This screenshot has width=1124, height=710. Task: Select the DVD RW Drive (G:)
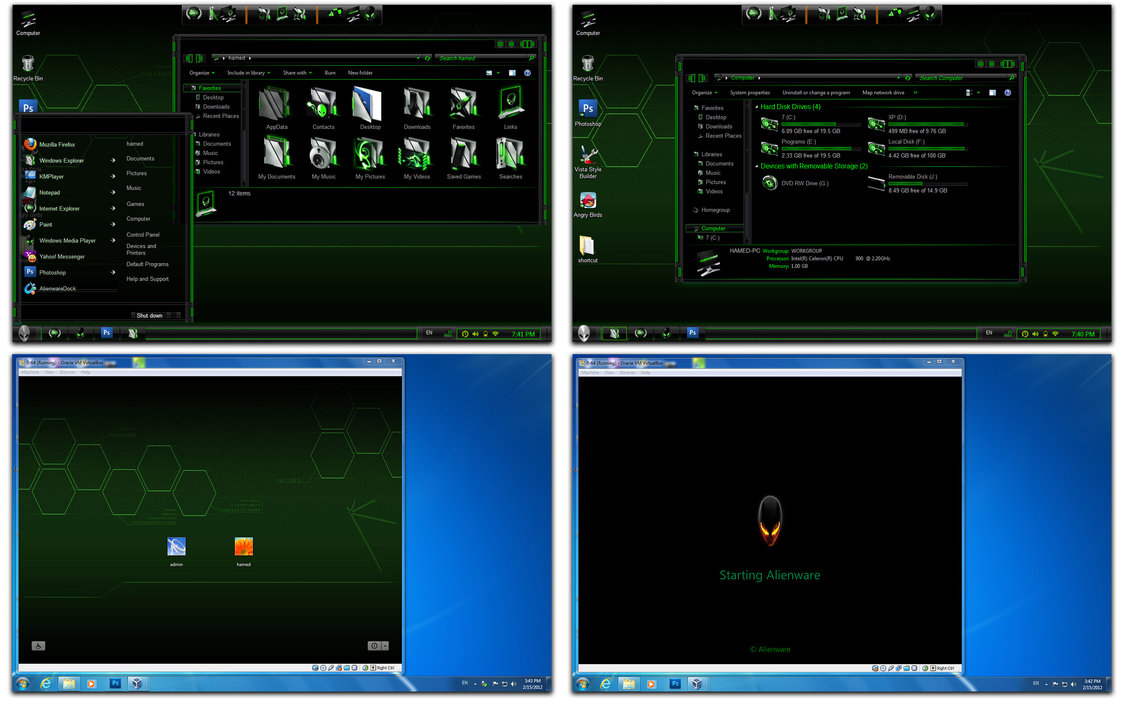[x=796, y=183]
